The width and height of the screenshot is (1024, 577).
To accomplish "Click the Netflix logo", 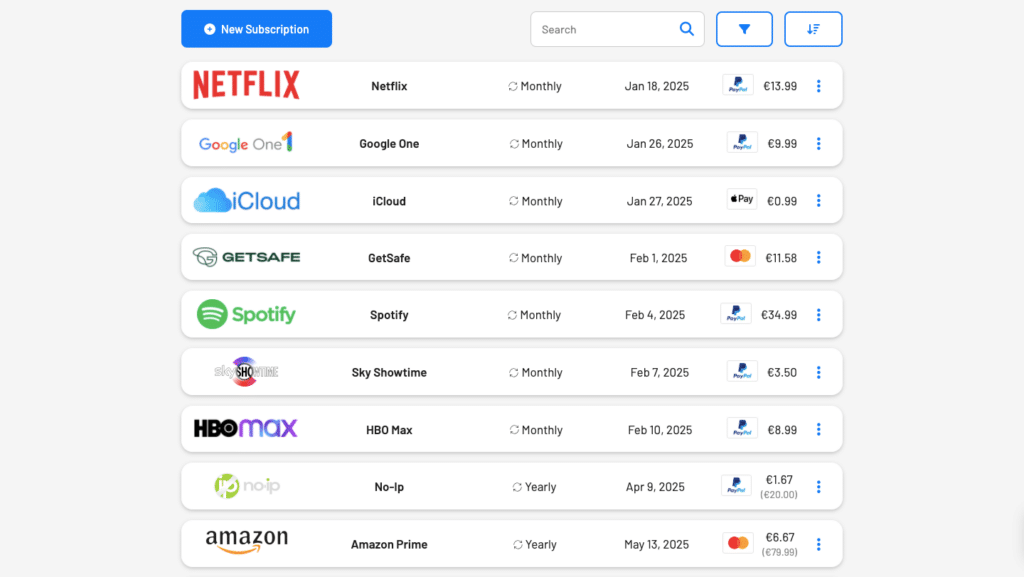I will 246,85.
